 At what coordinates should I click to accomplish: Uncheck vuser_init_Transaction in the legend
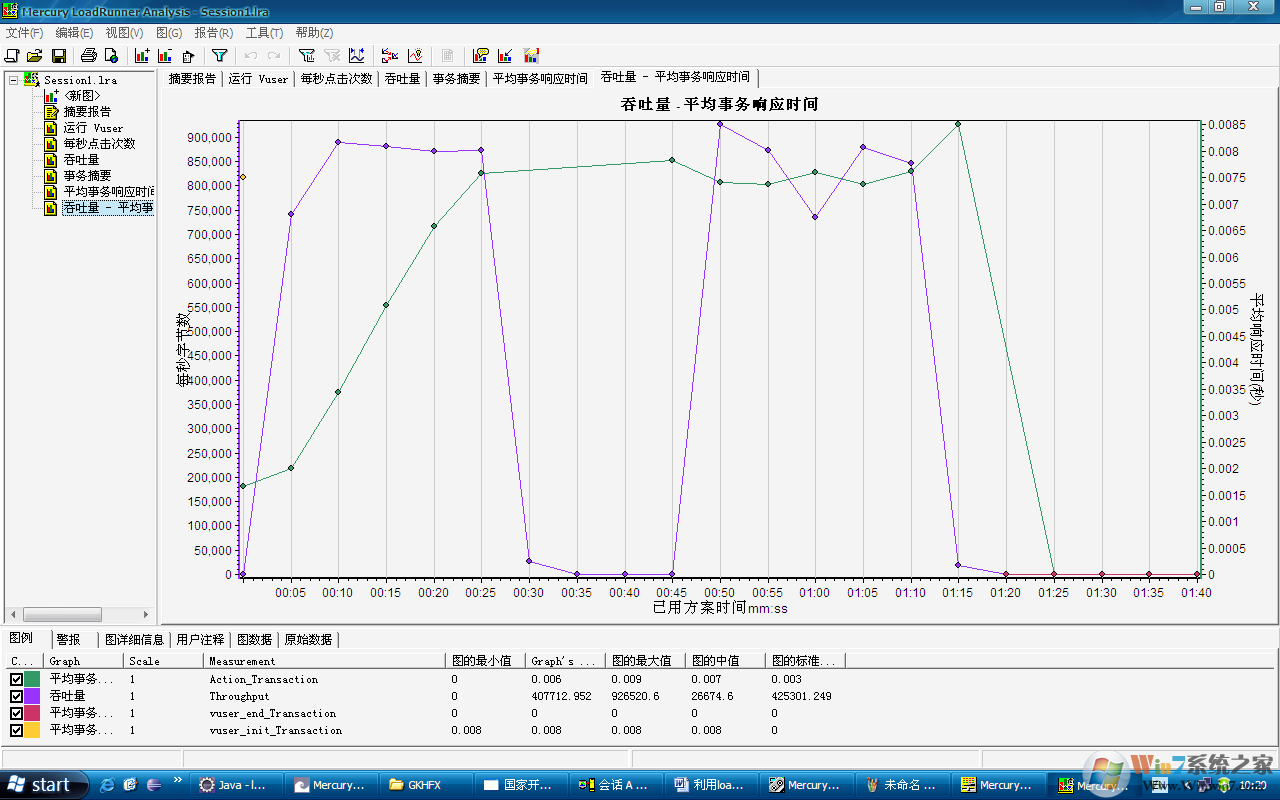[15, 730]
